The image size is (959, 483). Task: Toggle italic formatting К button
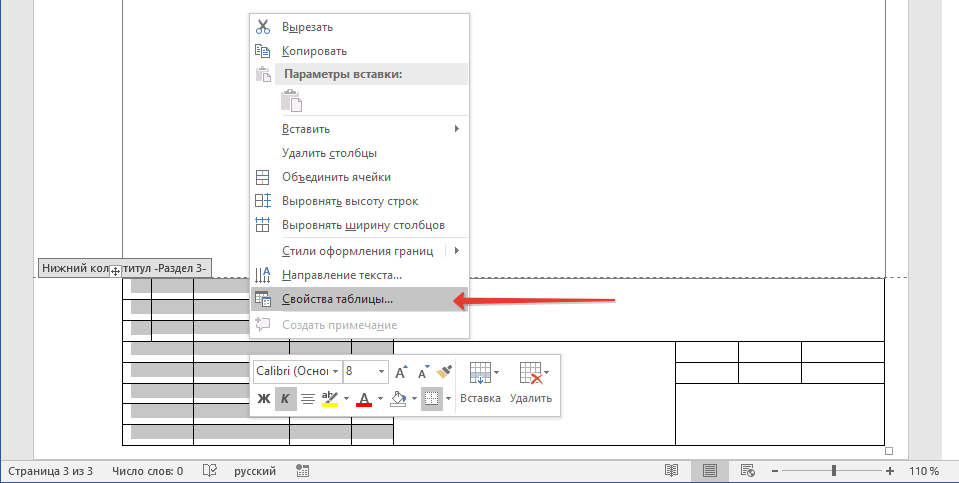coord(285,399)
